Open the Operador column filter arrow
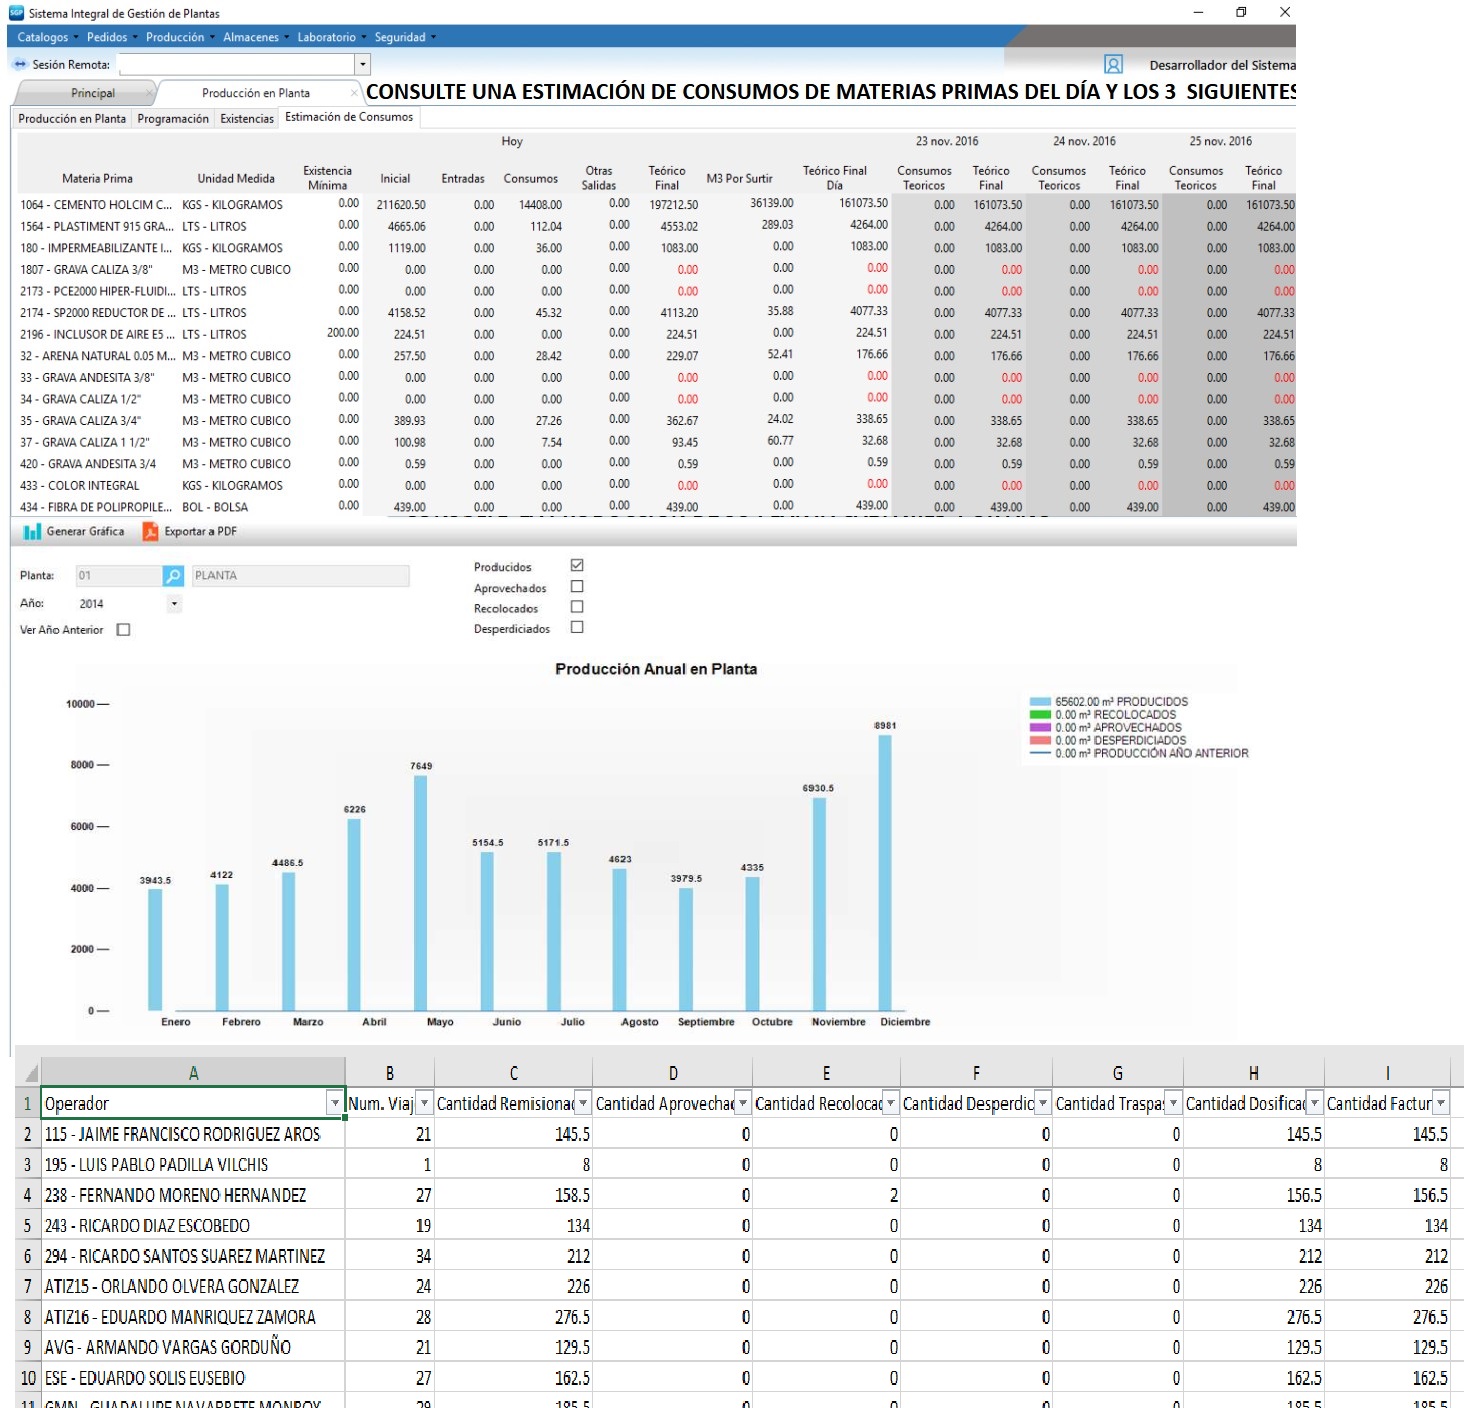The height and width of the screenshot is (1408, 1464). [x=334, y=1103]
